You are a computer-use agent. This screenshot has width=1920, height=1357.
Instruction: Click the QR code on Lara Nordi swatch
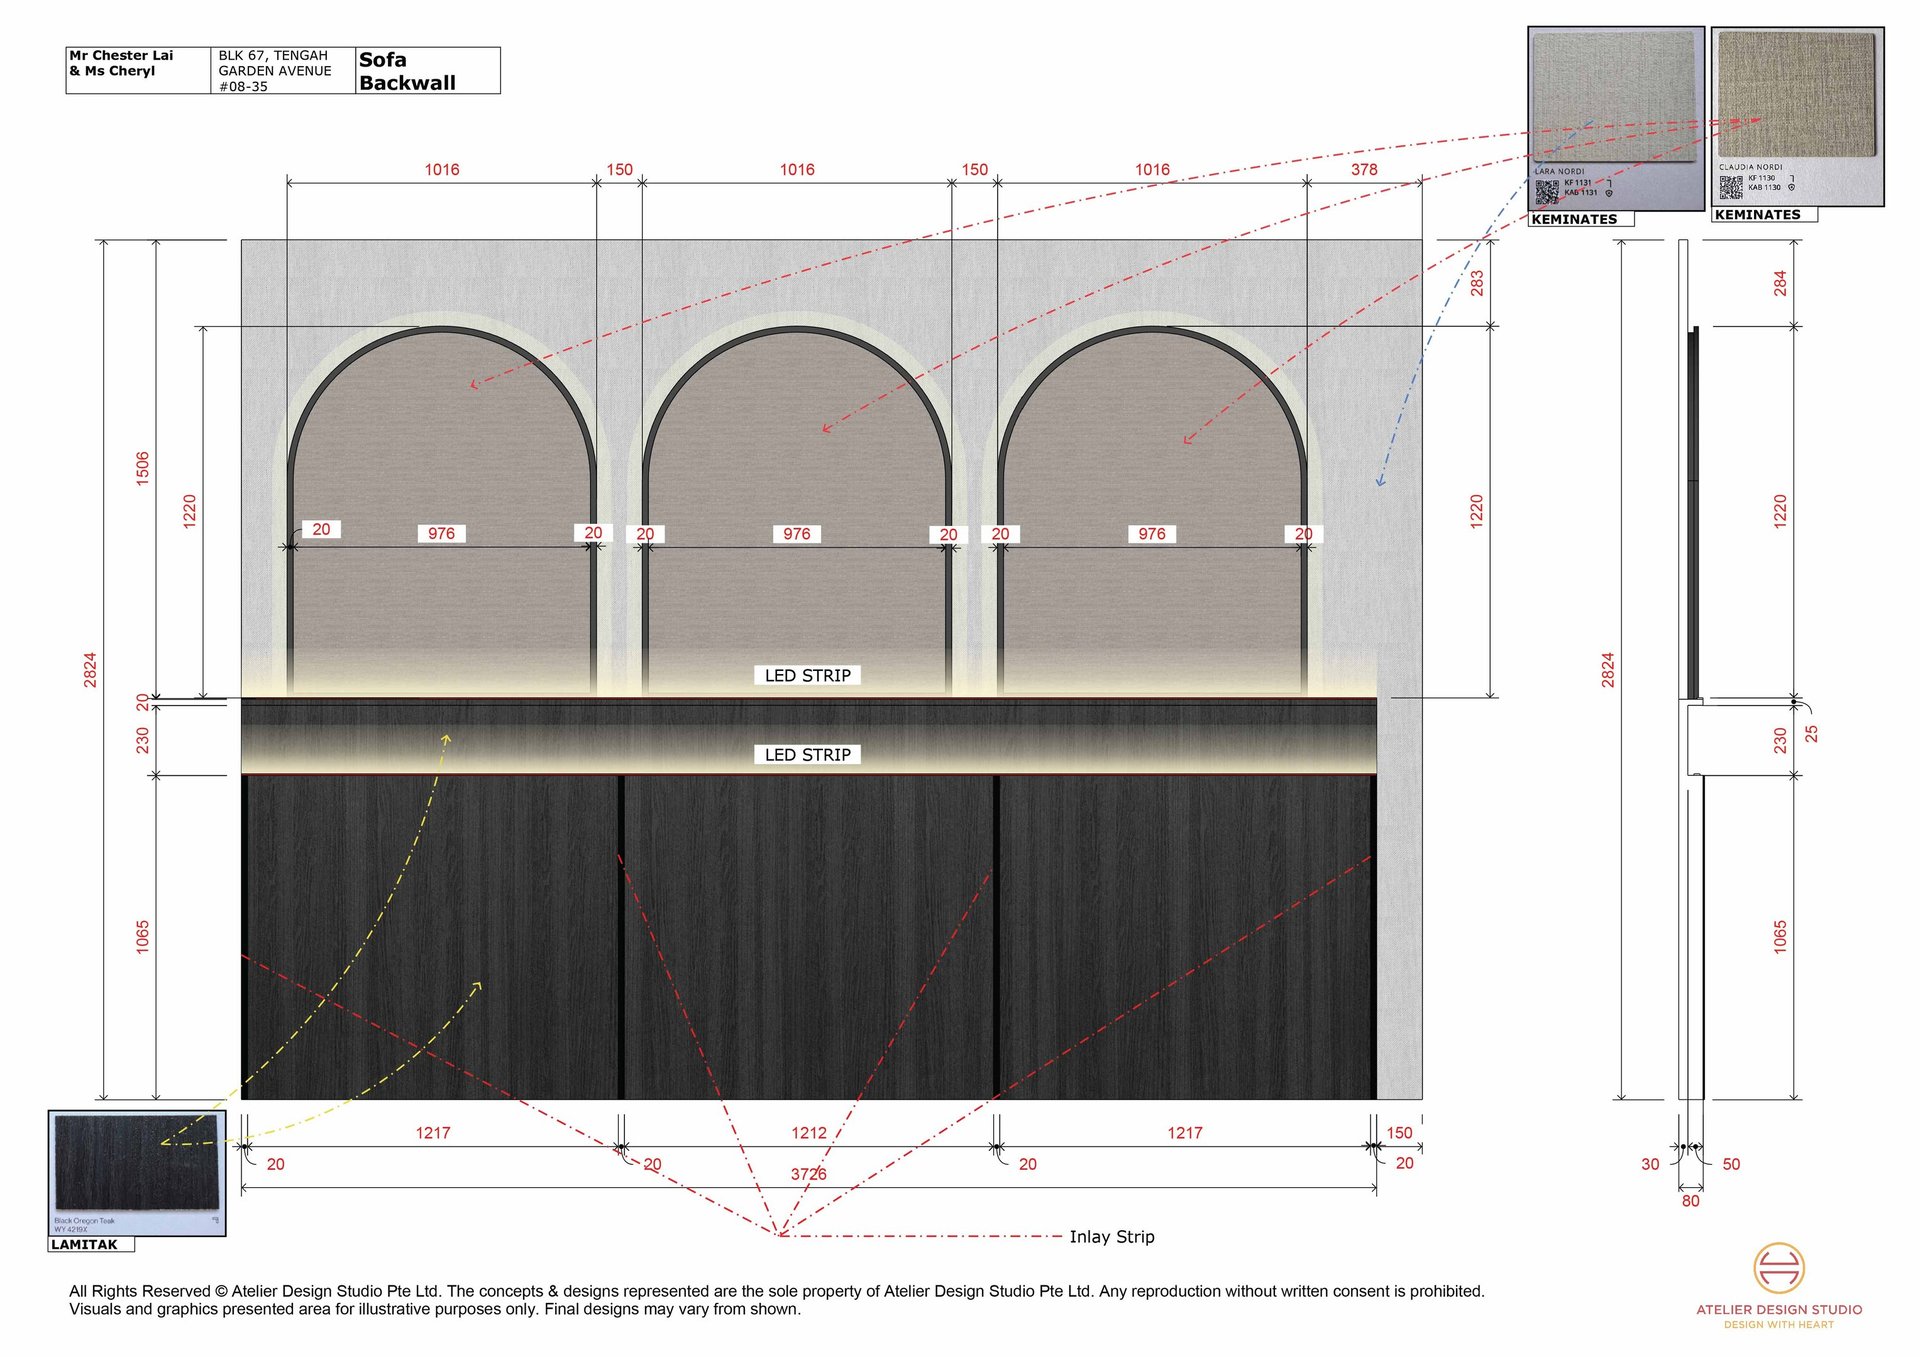pyautogui.click(x=1546, y=191)
